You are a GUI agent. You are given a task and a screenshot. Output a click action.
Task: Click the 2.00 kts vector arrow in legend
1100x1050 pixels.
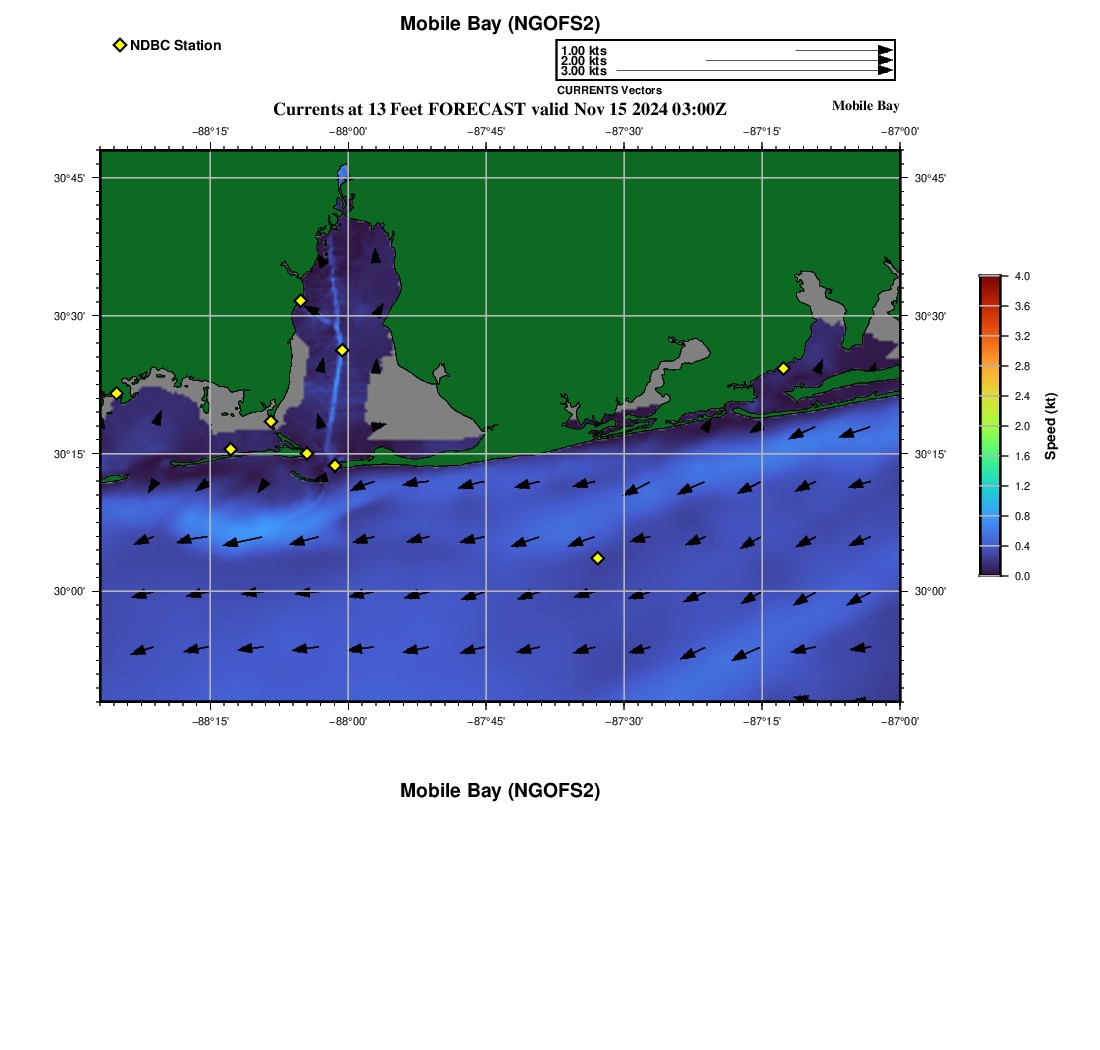[x=795, y=61]
